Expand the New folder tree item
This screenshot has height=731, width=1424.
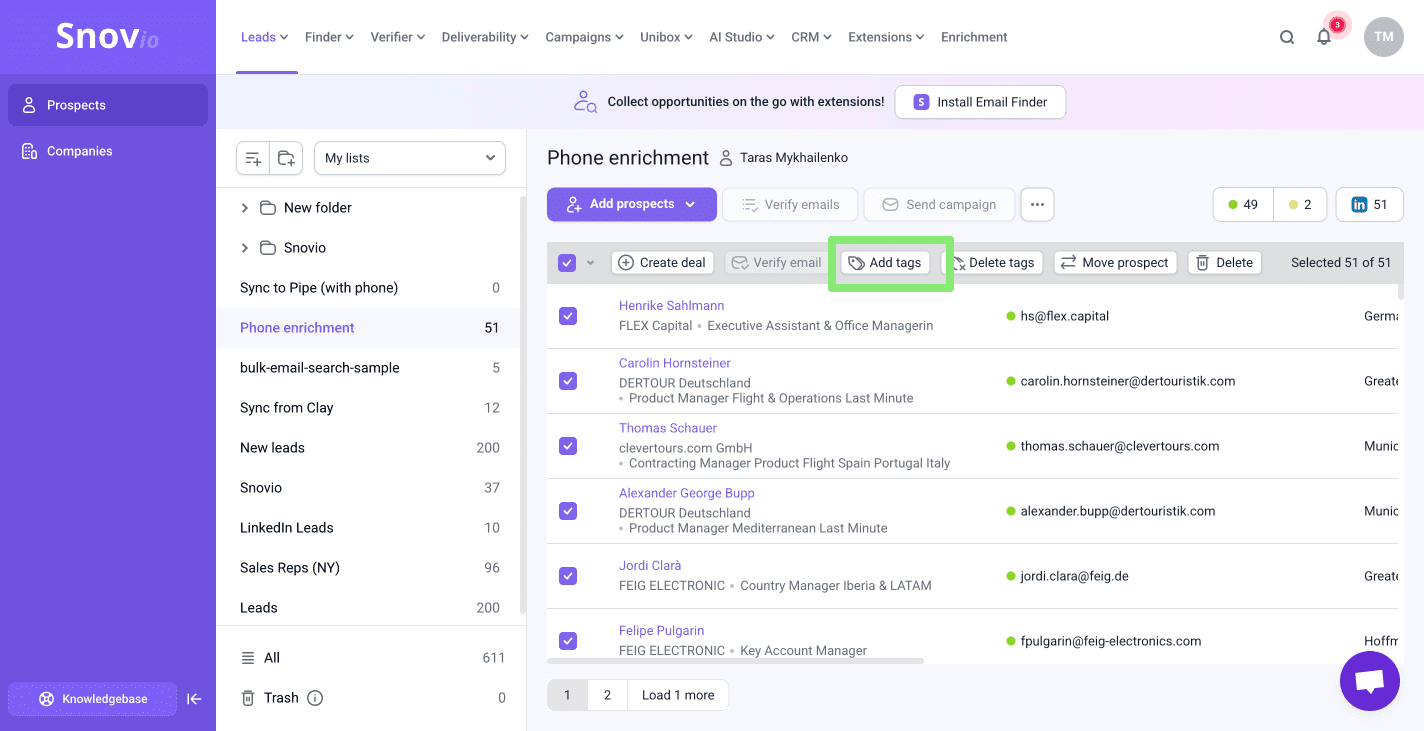click(x=245, y=208)
